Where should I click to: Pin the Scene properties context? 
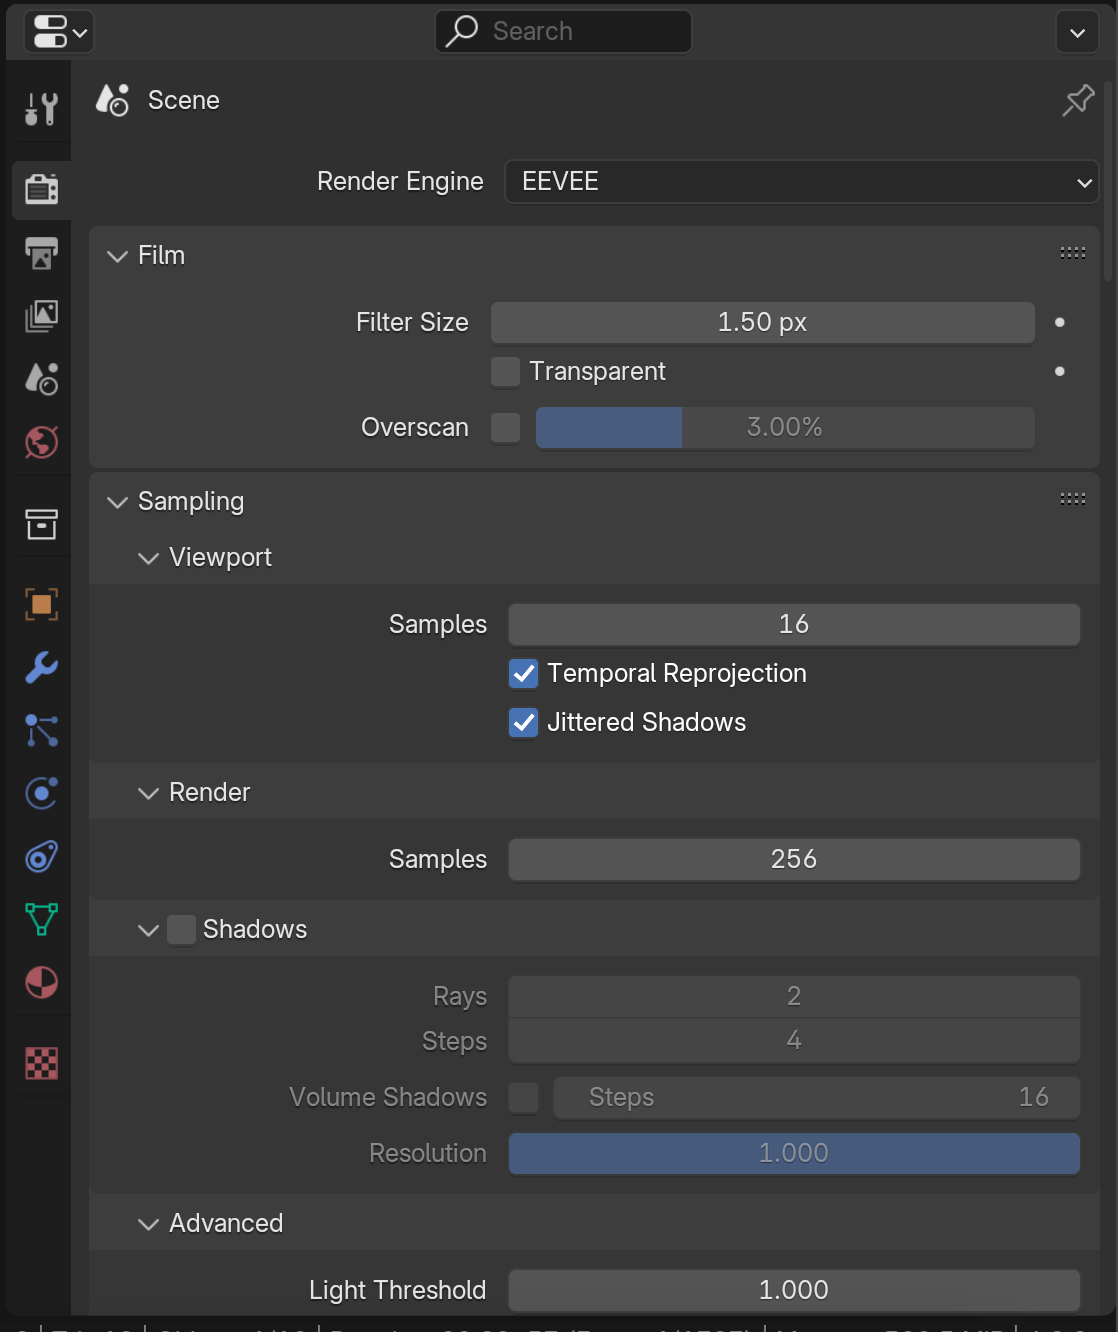coord(1078,100)
